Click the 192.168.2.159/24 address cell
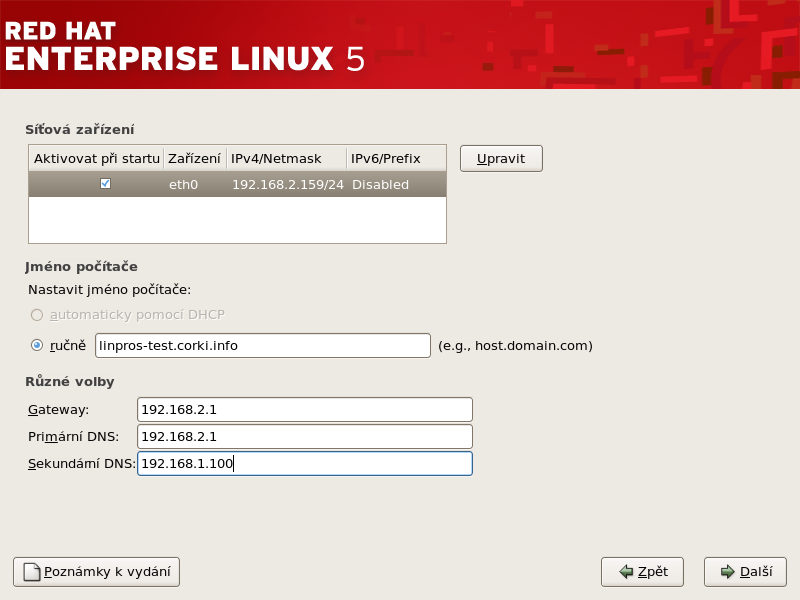 288,184
